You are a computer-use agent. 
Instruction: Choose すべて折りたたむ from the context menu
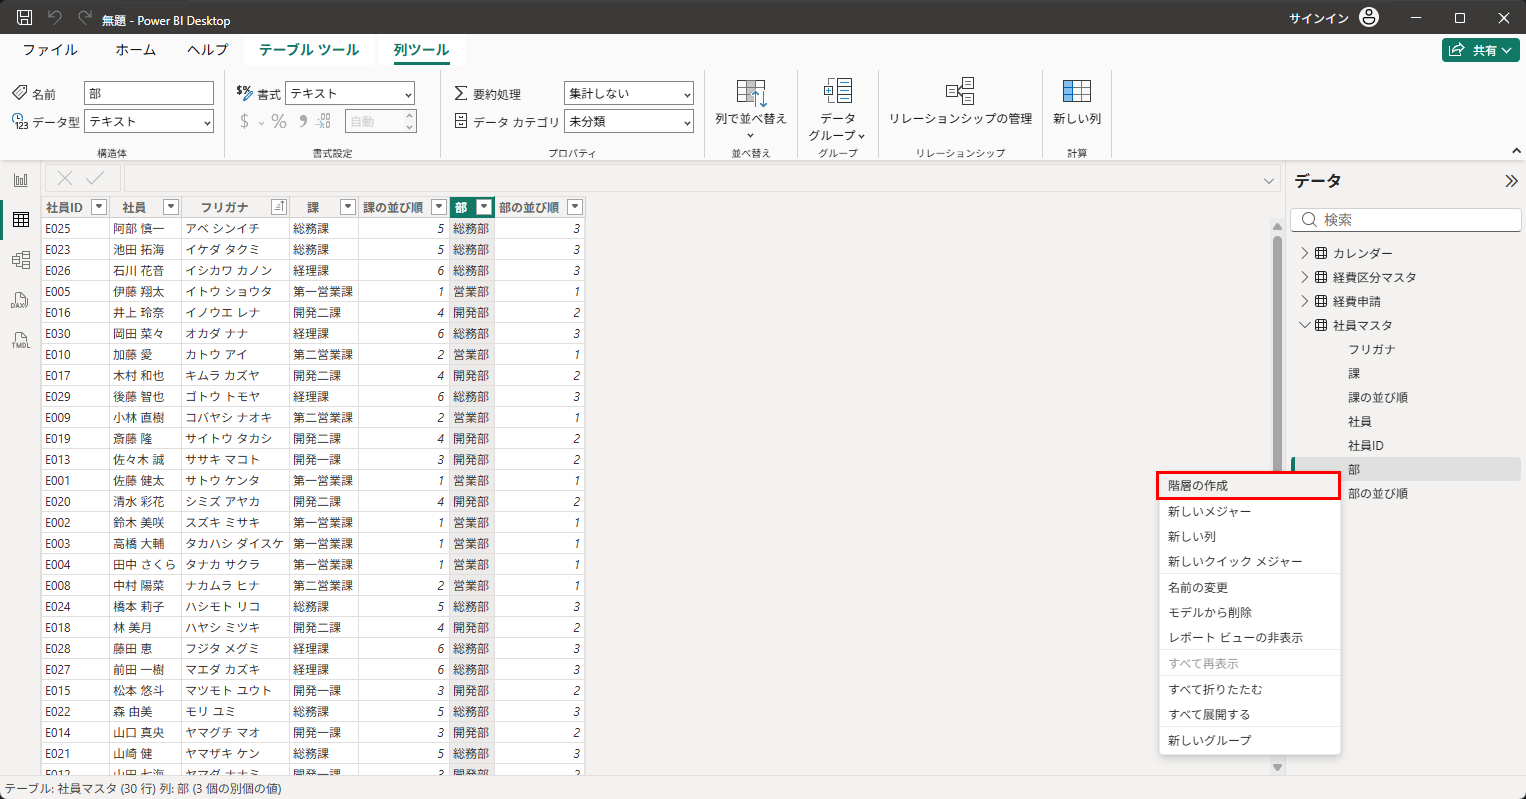(x=1249, y=690)
